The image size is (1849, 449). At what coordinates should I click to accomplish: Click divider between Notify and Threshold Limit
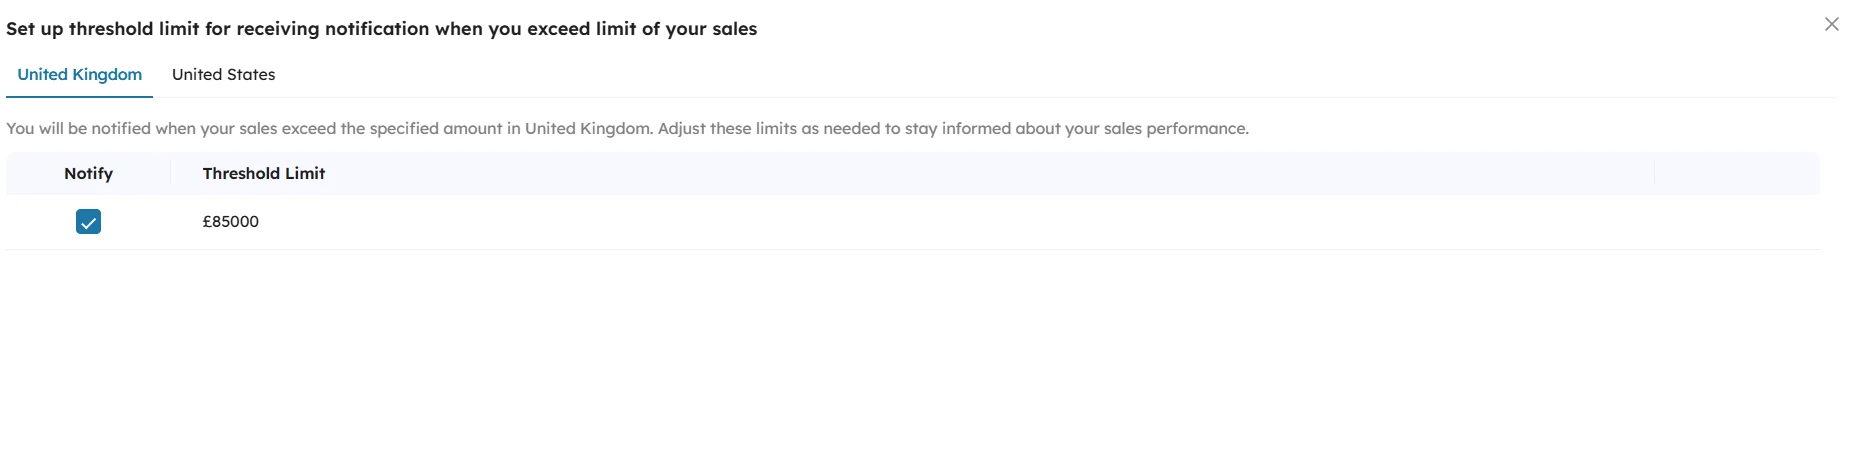pyautogui.click(x=170, y=173)
